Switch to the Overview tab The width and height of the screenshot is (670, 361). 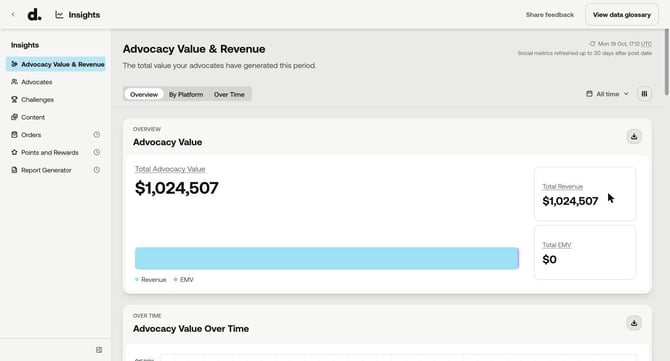coord(144,94)
